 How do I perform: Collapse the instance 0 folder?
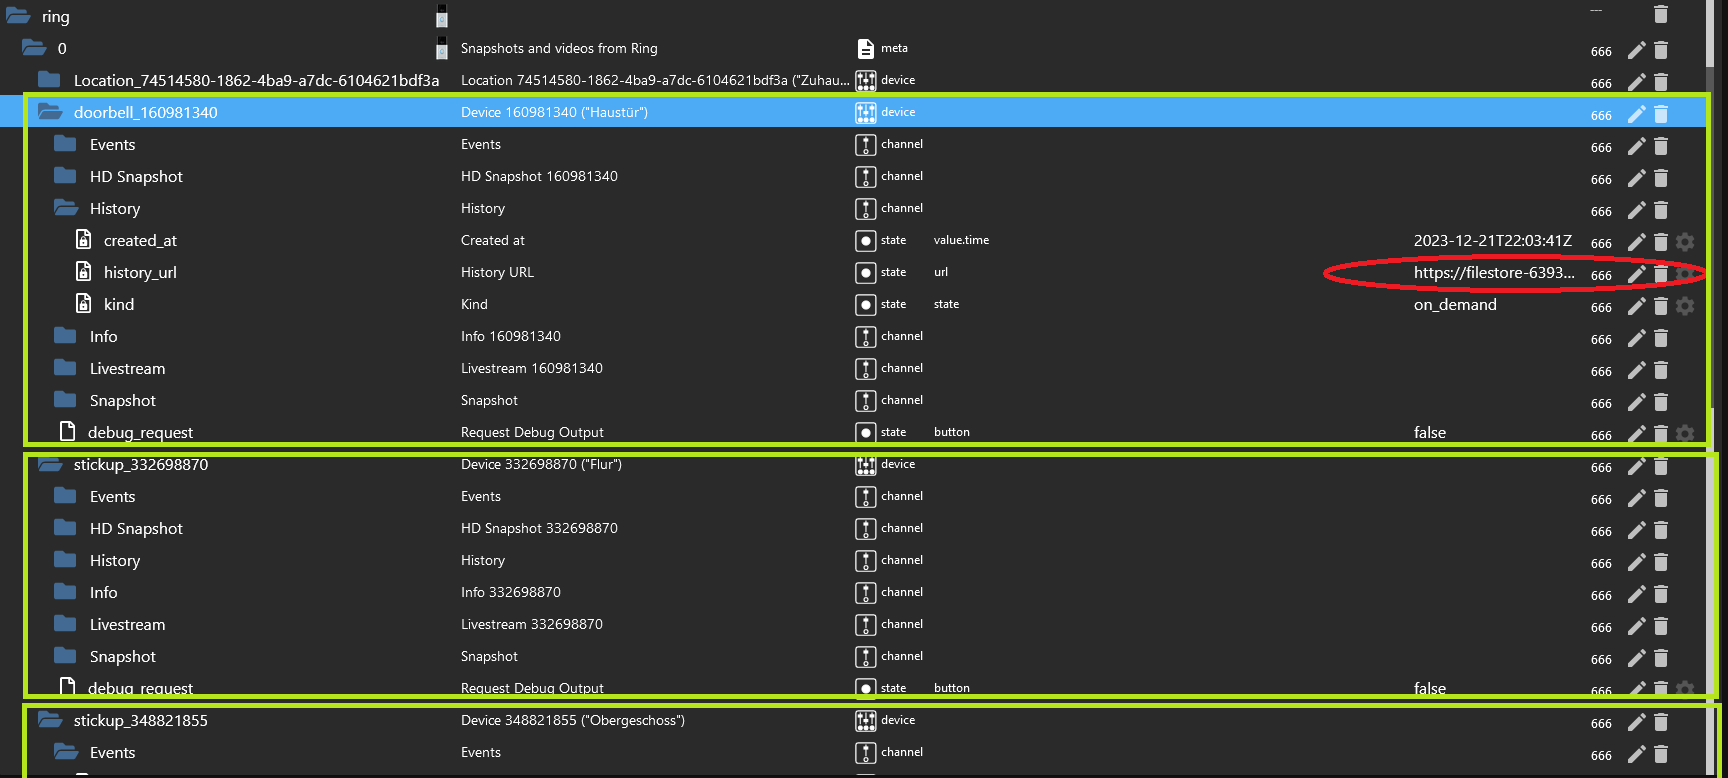click(34, 48)
